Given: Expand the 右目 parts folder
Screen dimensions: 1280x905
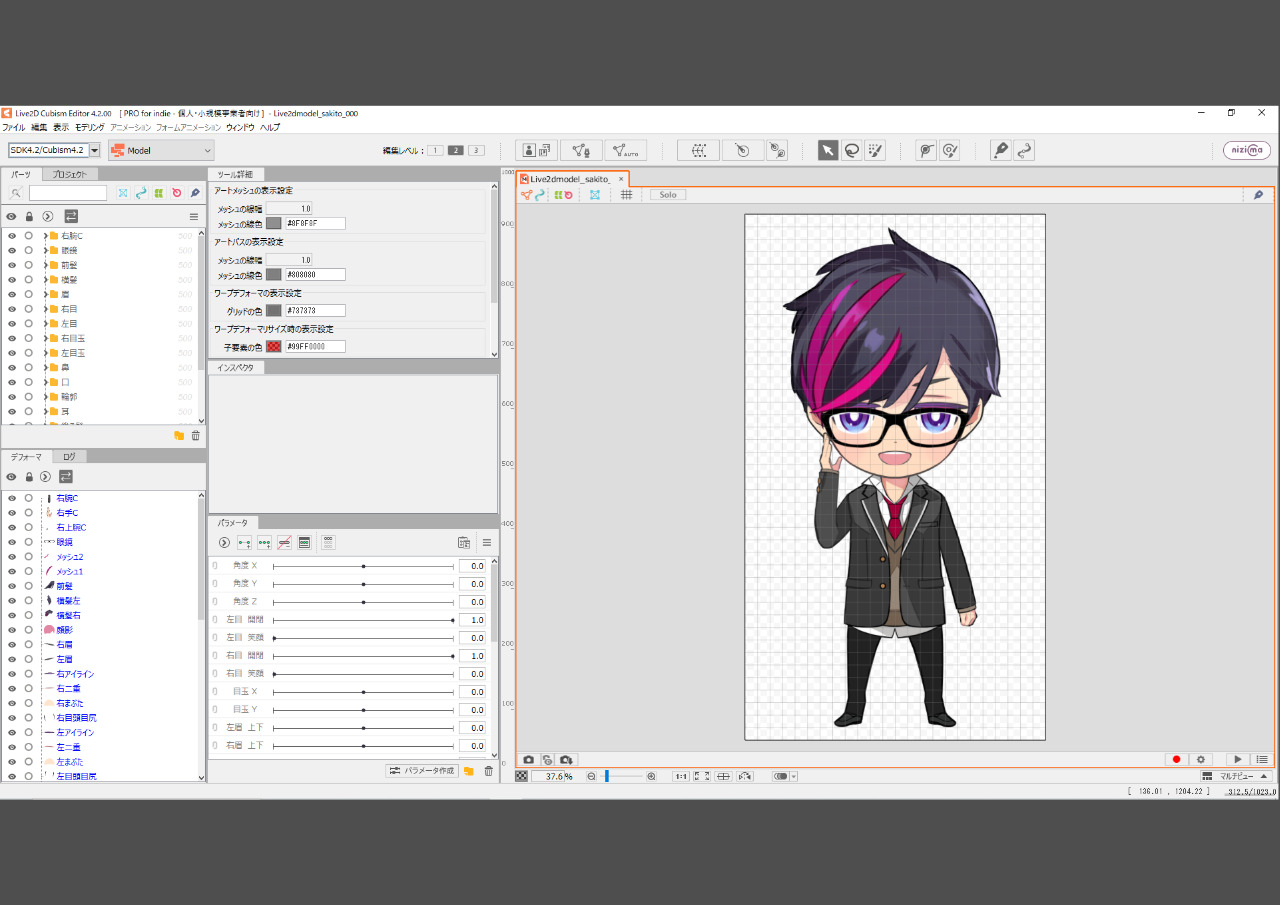Looking at the screenshot, I should 46,309.
